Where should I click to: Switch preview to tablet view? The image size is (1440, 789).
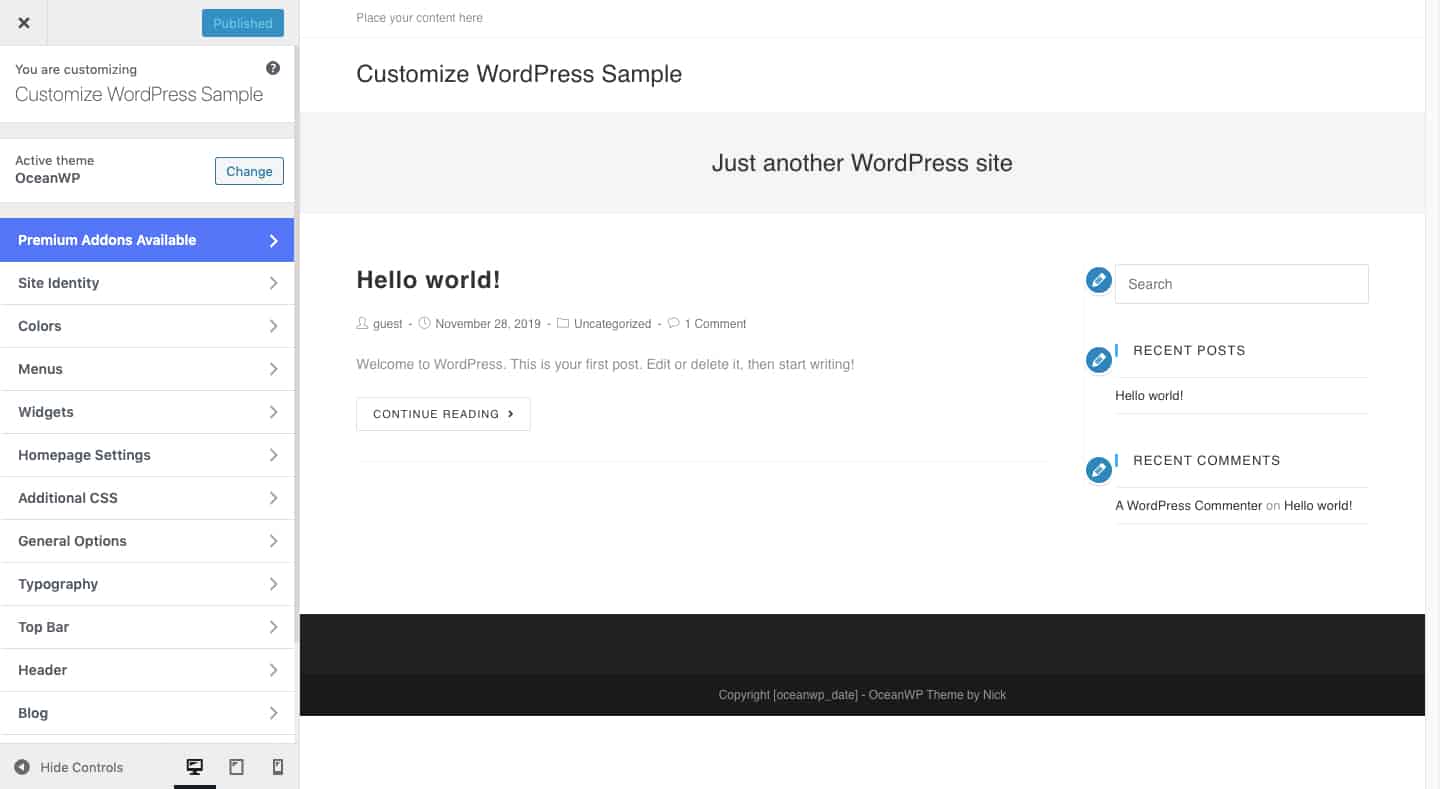coord(236,766)
